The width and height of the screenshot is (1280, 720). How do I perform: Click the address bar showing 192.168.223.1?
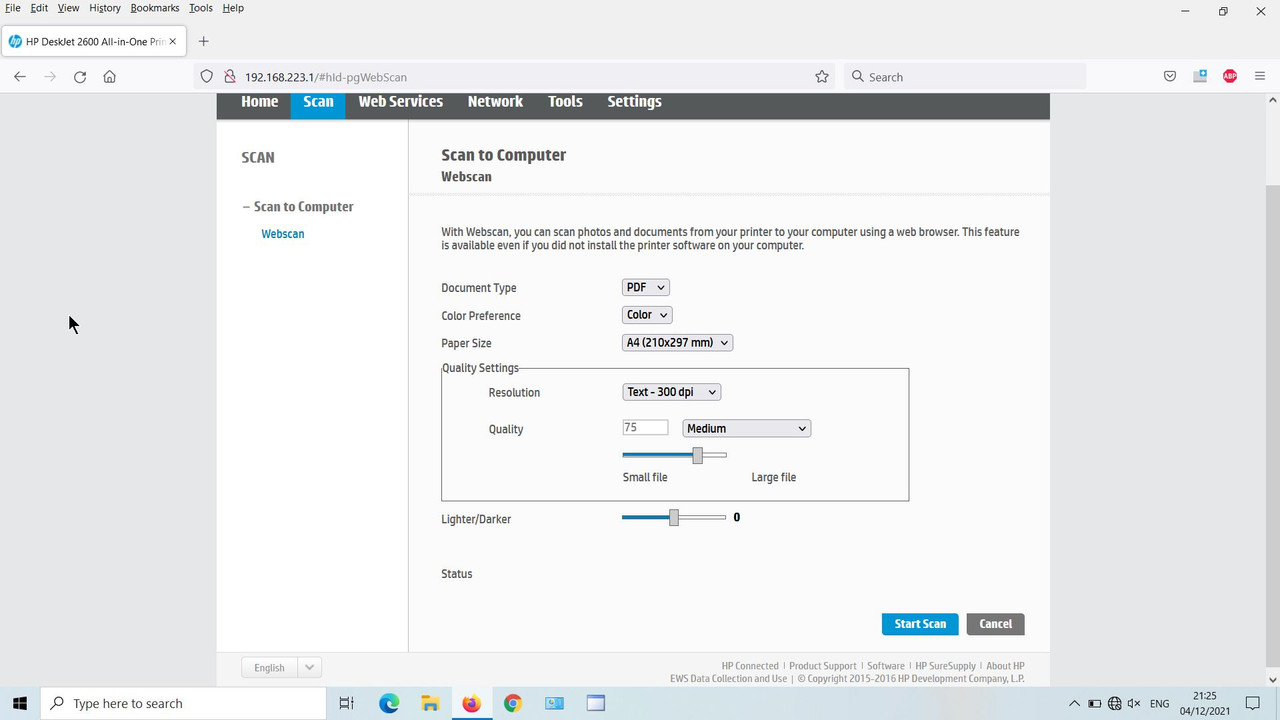[x=515, y=77]
